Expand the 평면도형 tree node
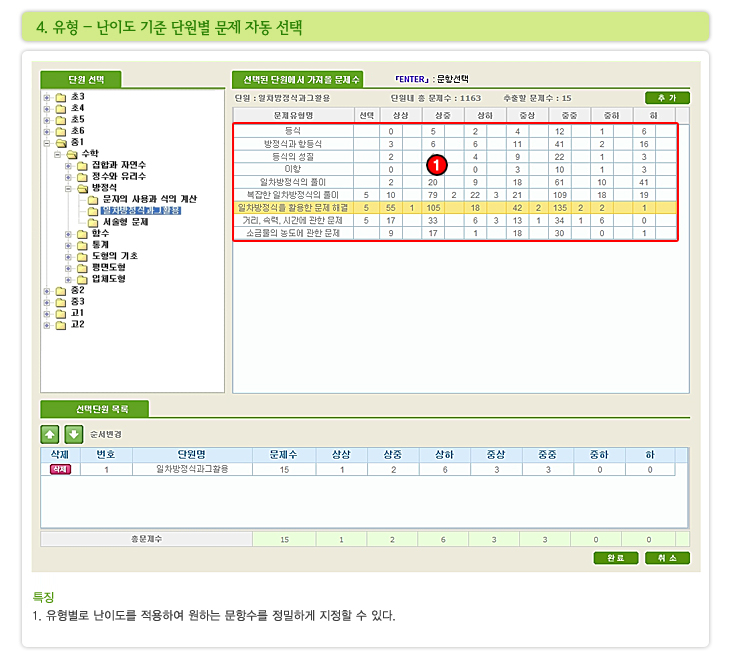Image resolution: width=730 pixels, height=666 pixels. pyautogui.click(x=68, y=268)
